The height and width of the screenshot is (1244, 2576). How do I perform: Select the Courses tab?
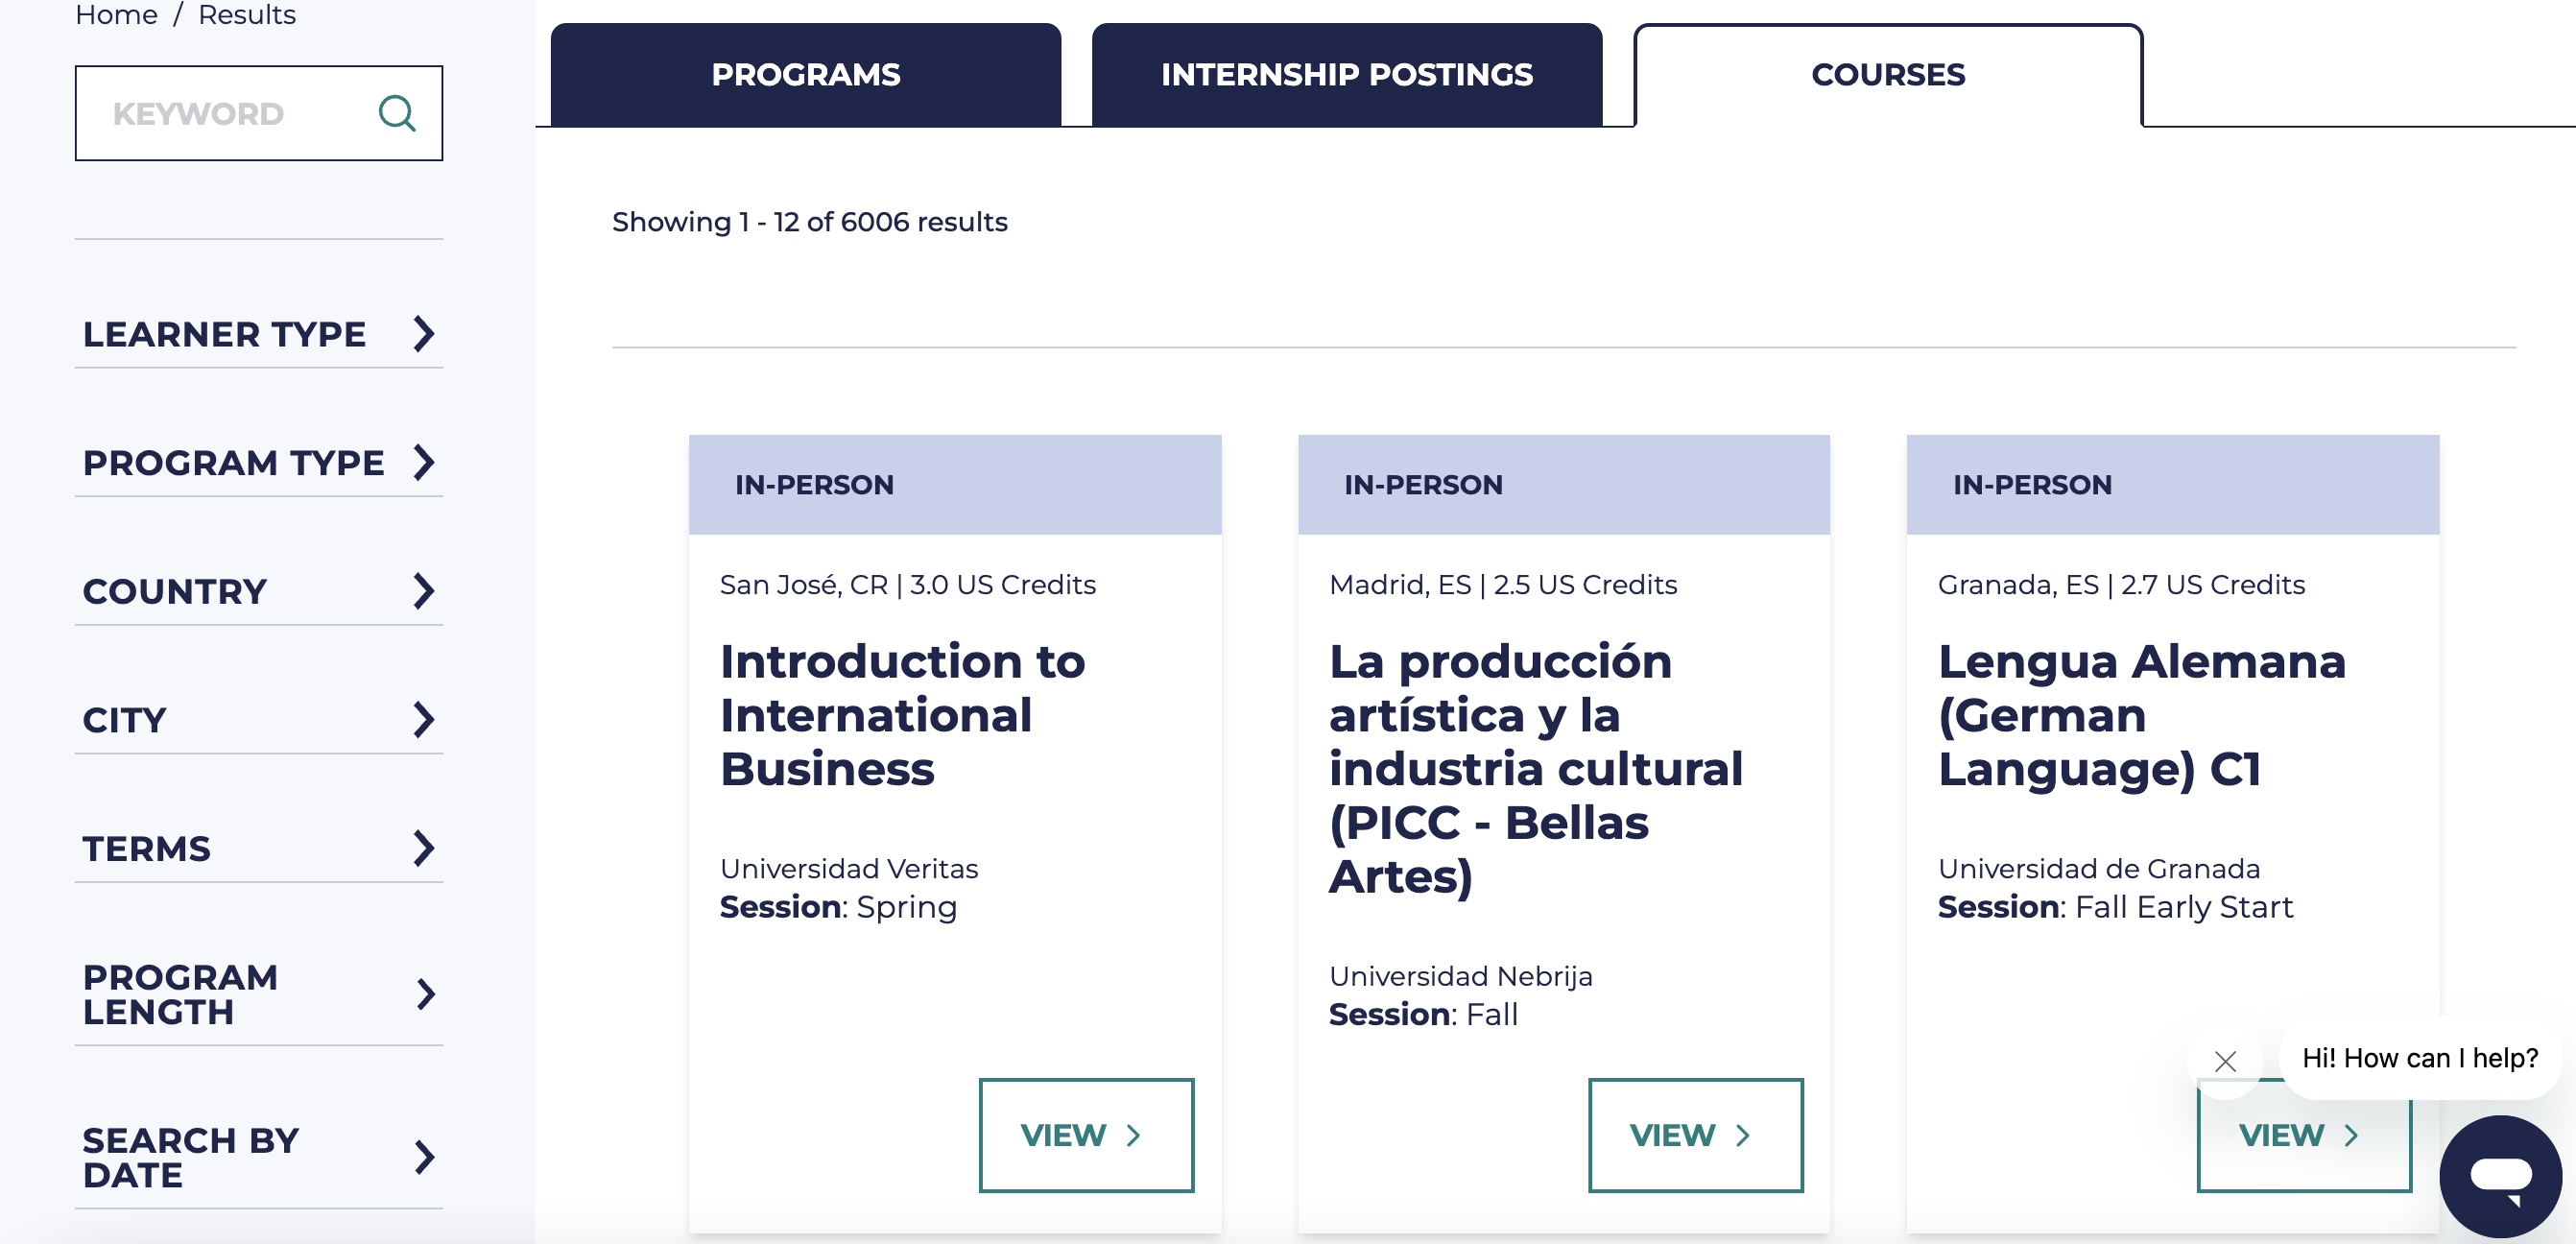tap(1888, 74)
